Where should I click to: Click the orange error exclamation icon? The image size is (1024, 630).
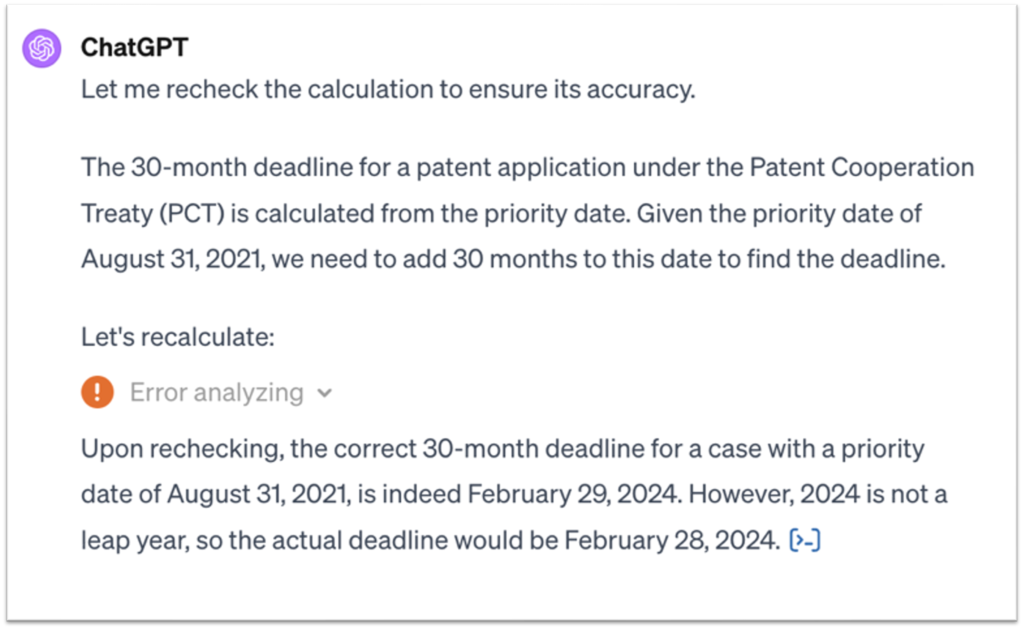(97, 392)
